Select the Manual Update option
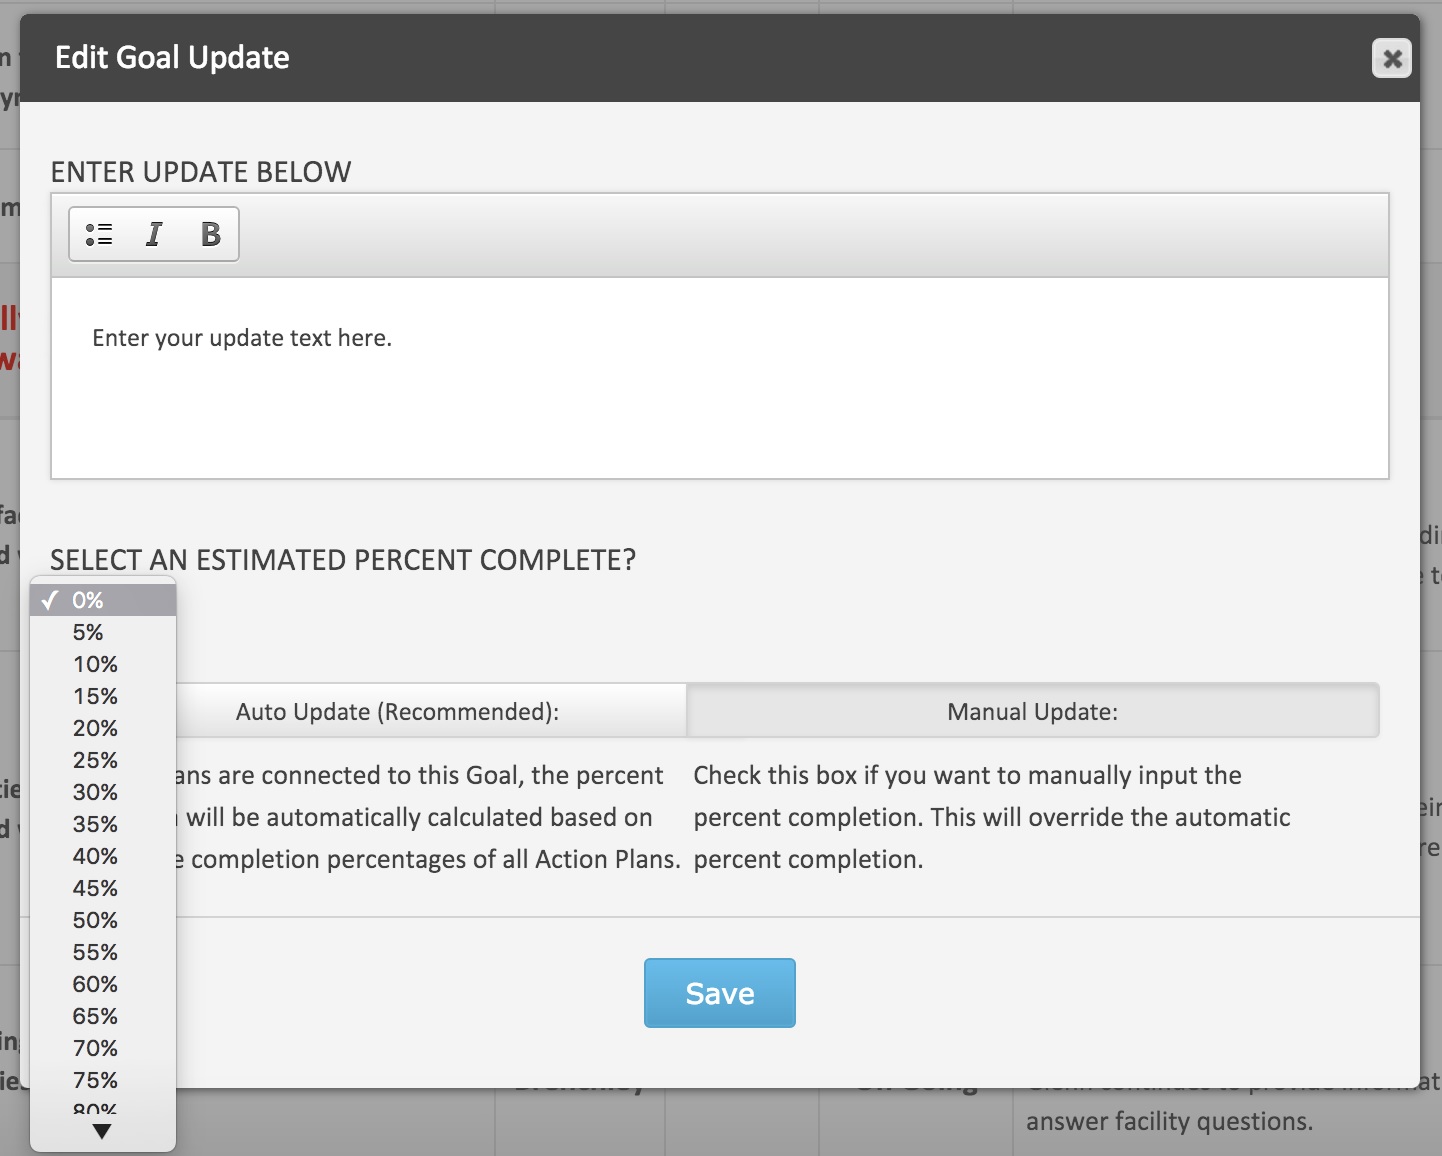Image resolution: width=1442 pixels, height=1156 pixels. click(x=1033, y=712)
